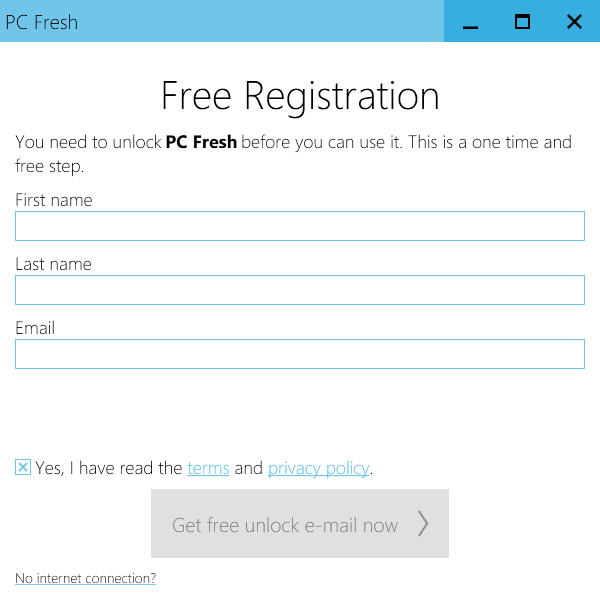Open the No internet connection? link
Viewport: 600px width, 600px height.
[85, 578]
